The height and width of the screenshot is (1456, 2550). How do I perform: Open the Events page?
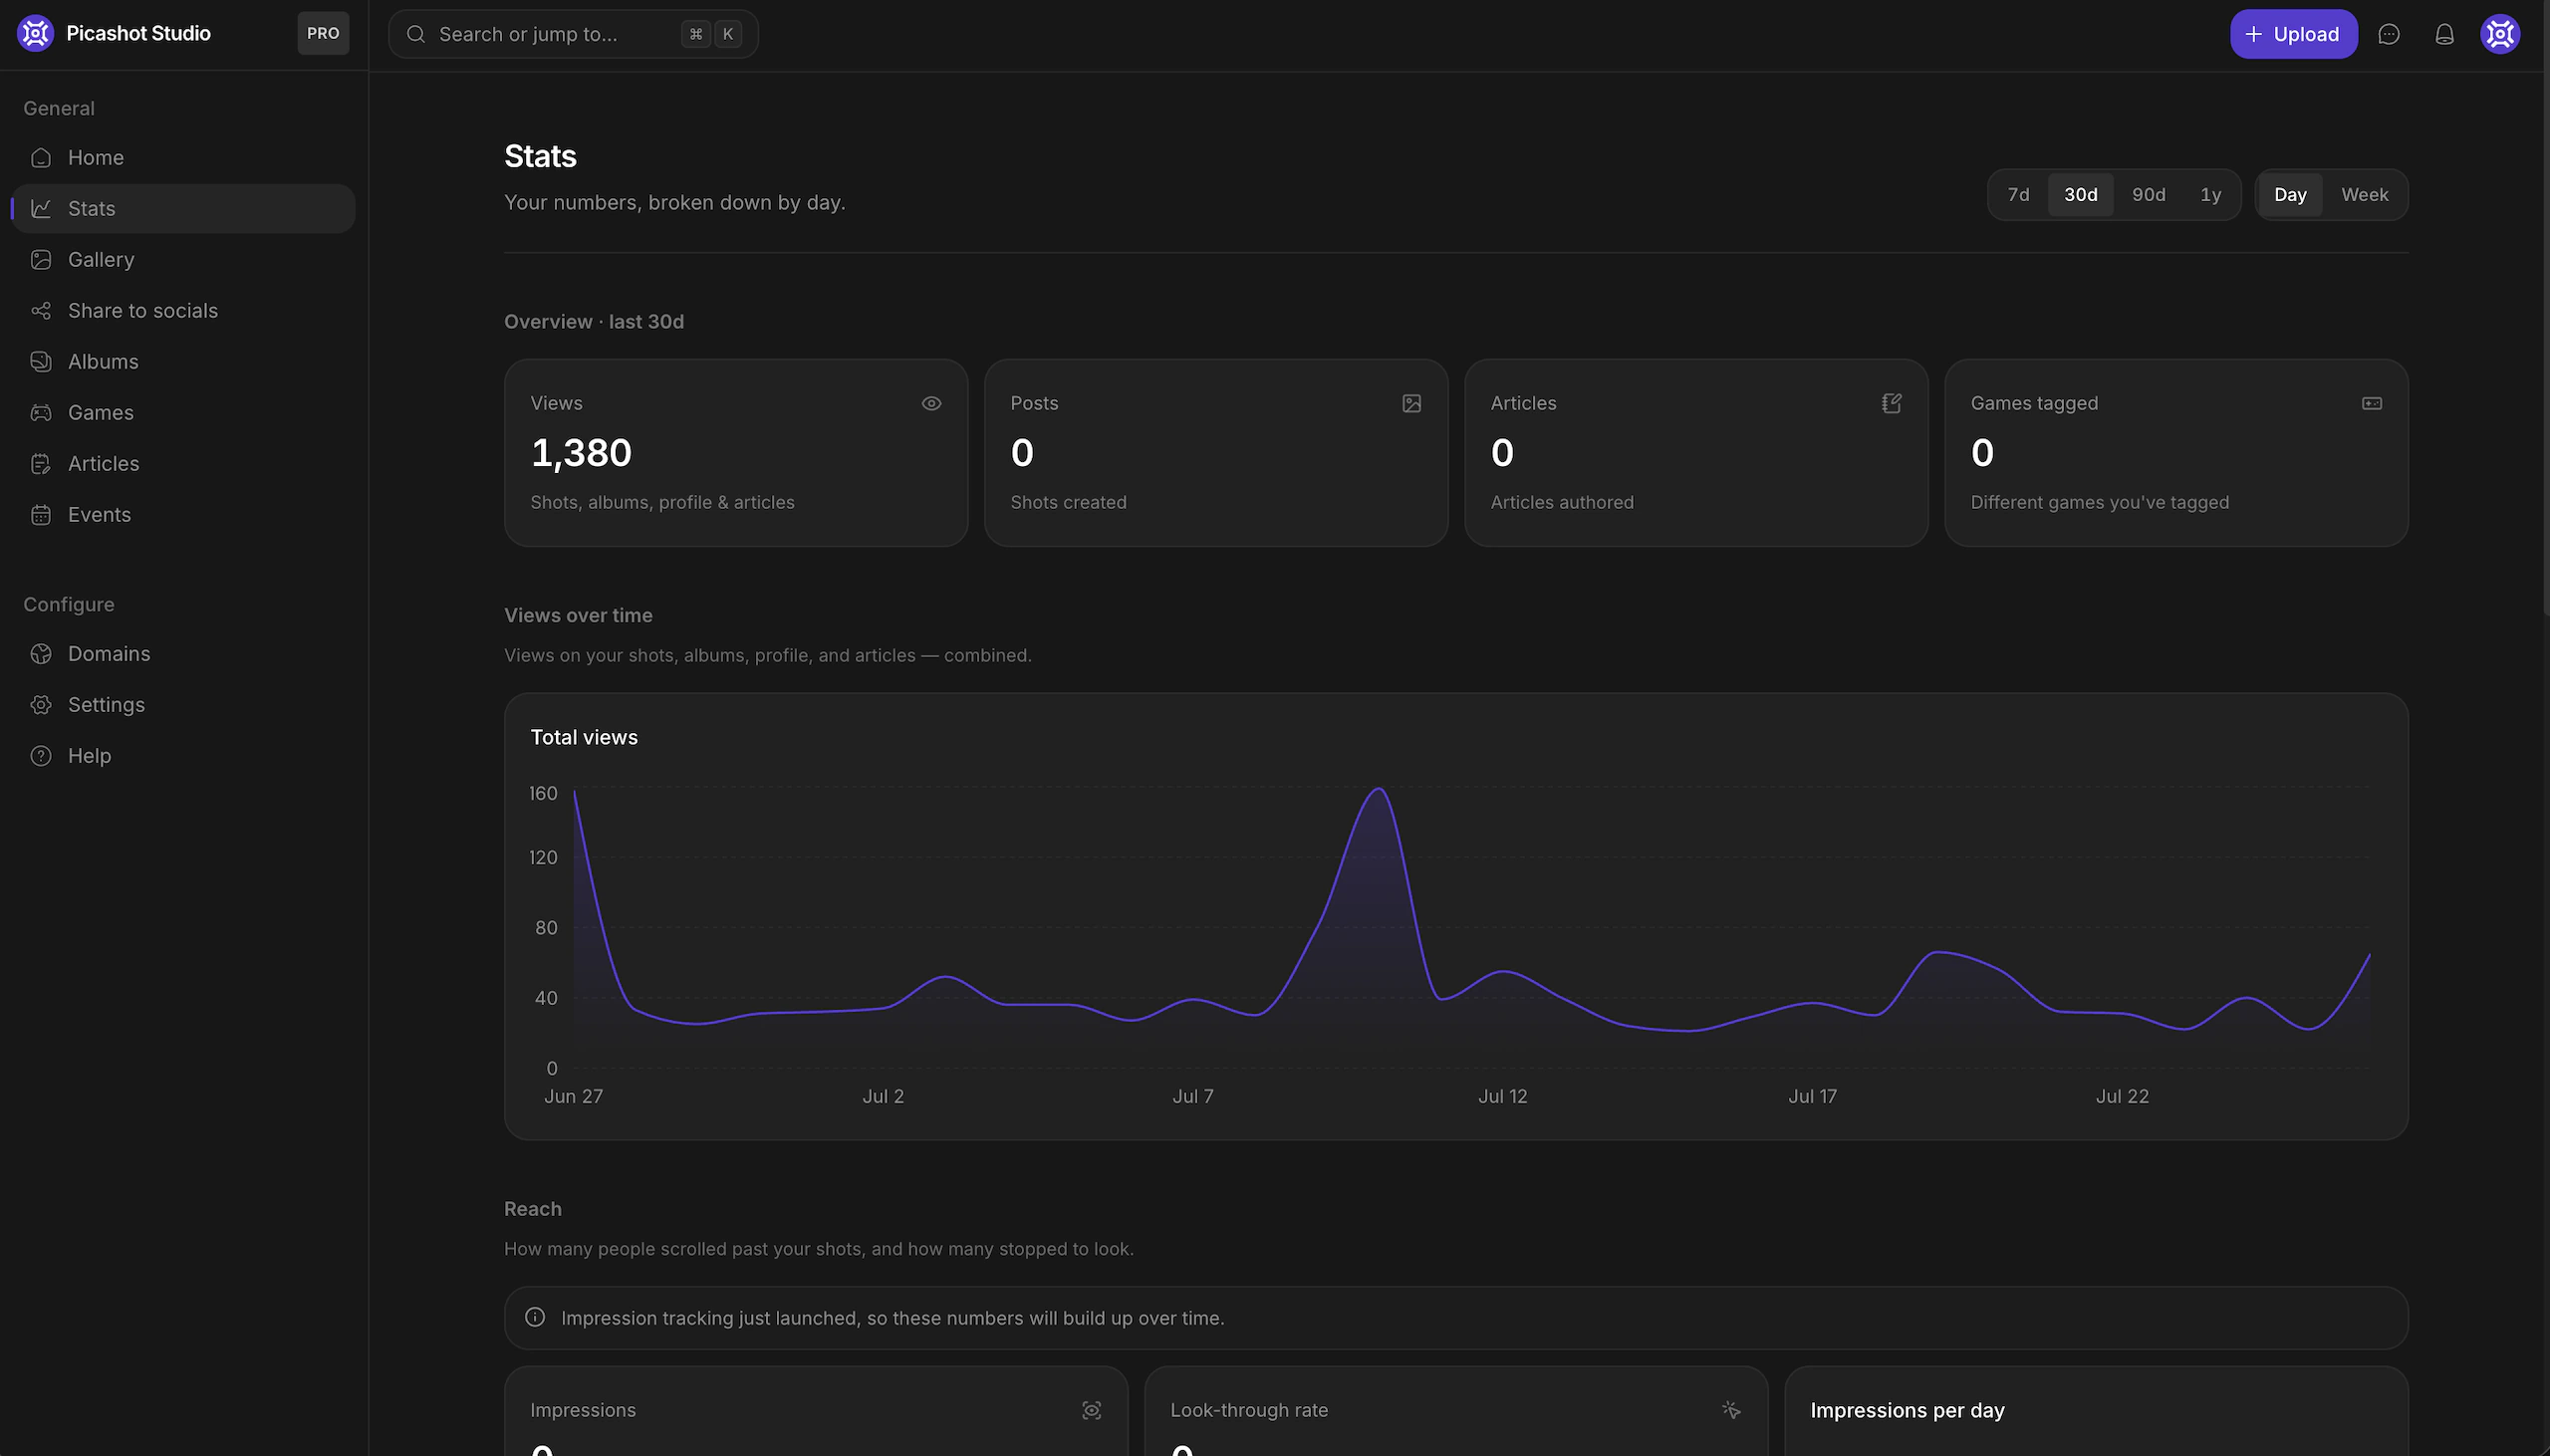183,515
